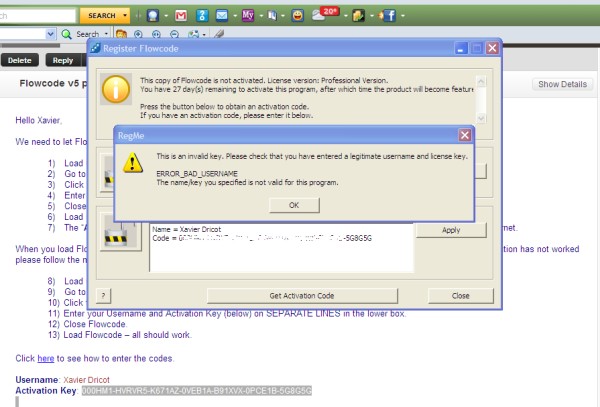Click Close button in Register Flowcode

click(460, 296)
